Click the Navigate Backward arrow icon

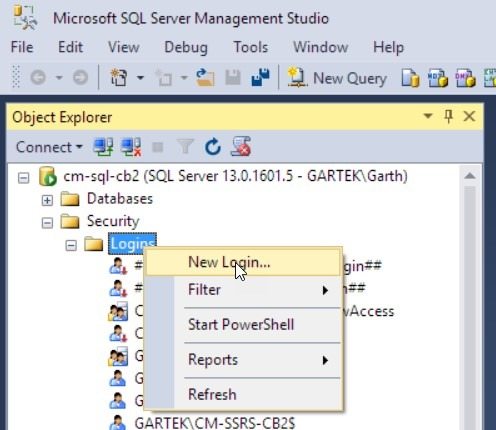pyautogui.click(x=38, y=78)
